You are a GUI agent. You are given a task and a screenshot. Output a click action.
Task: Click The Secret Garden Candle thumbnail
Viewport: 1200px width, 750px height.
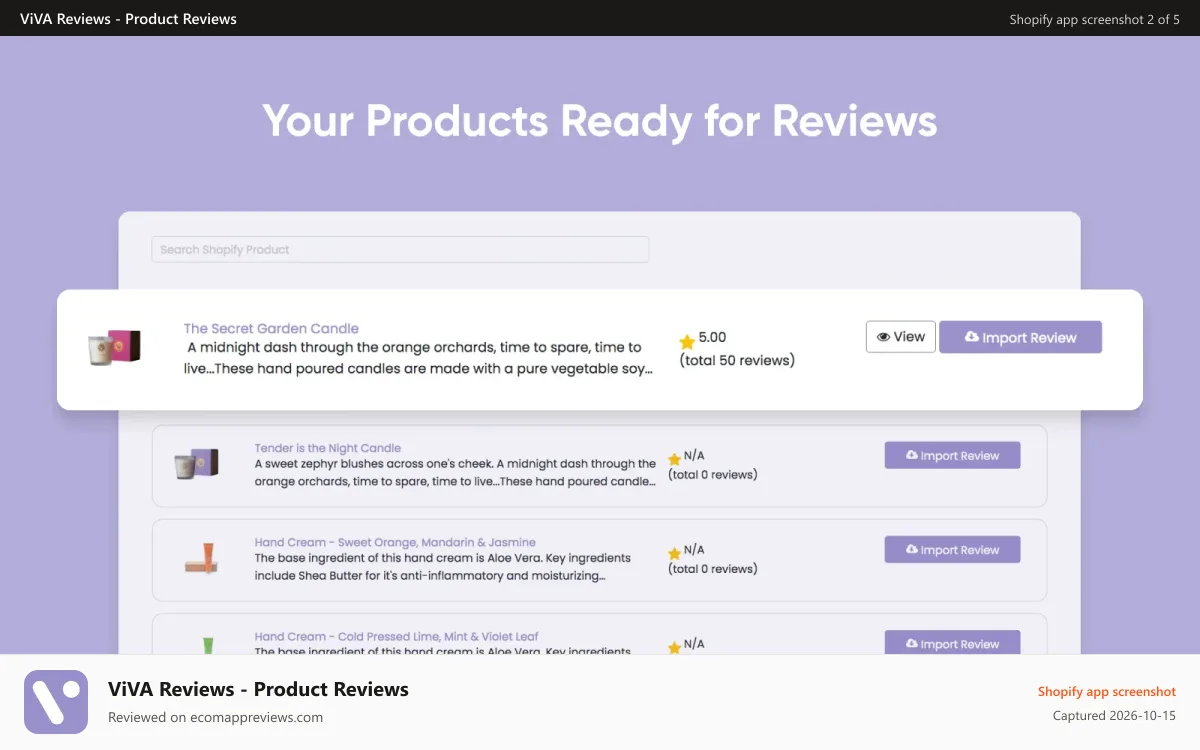click(114, 347)
